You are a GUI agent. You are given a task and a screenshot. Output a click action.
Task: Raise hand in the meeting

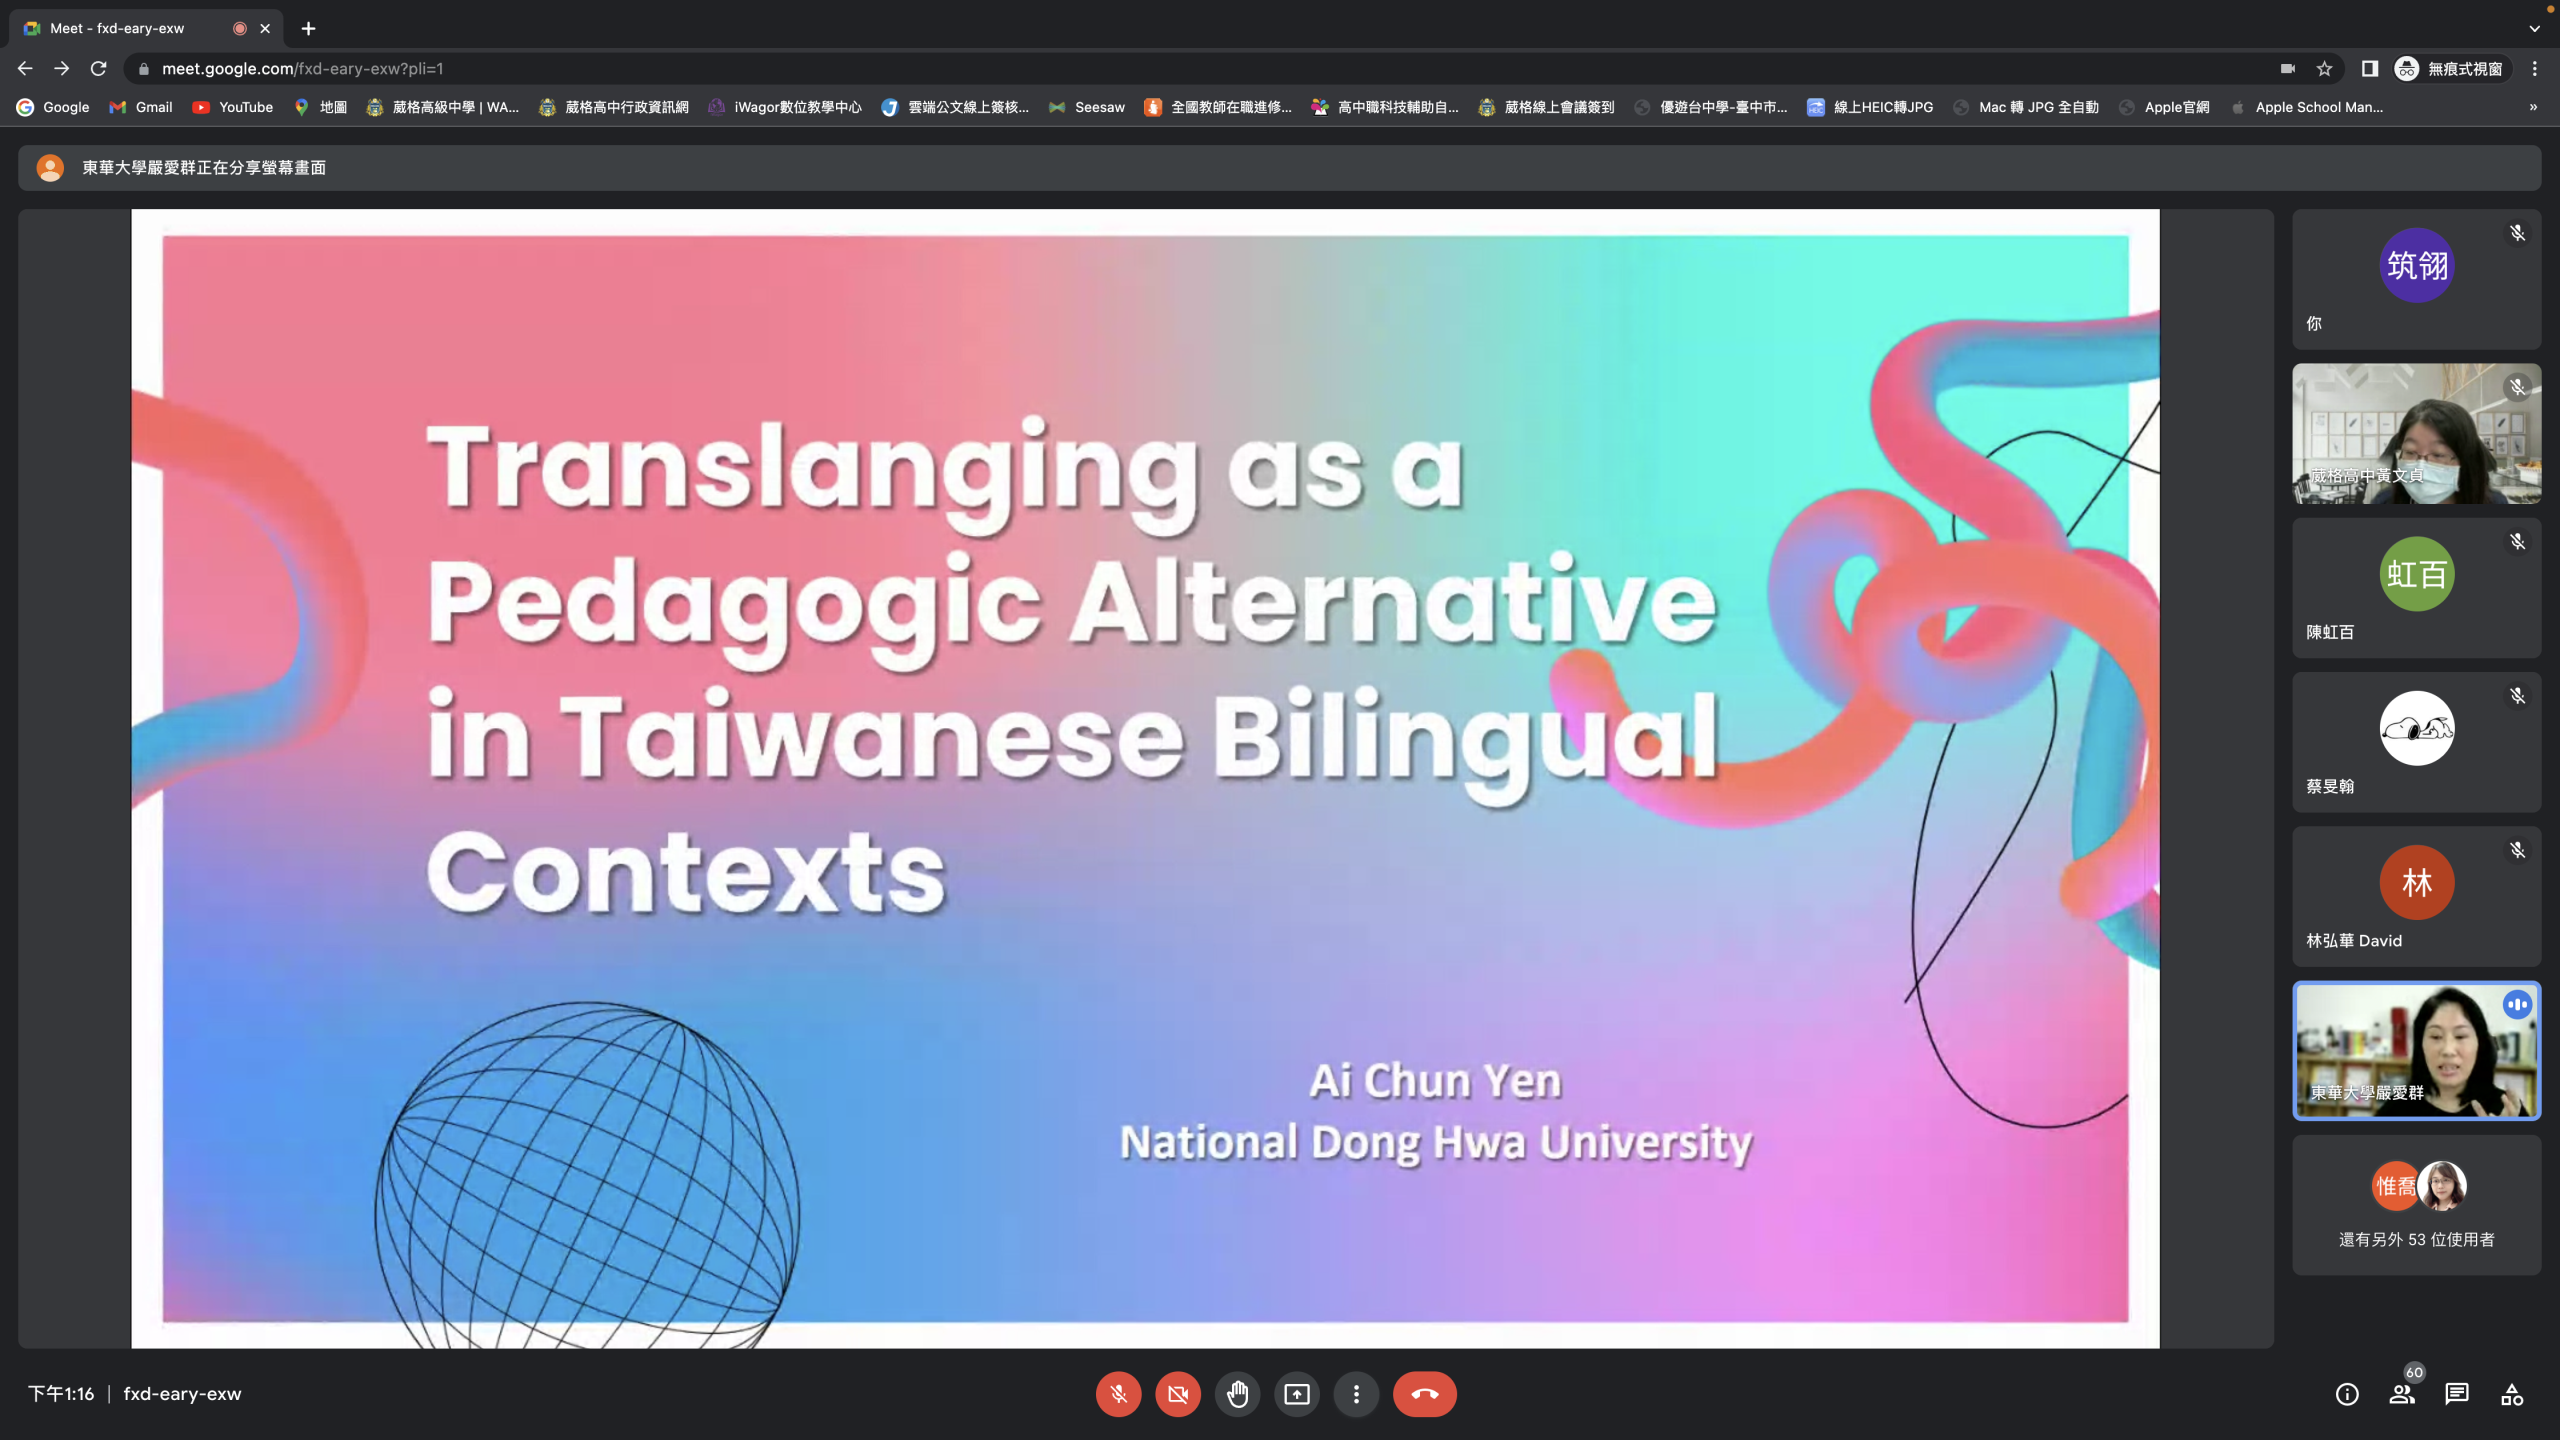pyautogui.click(x=1237, y=1394)
